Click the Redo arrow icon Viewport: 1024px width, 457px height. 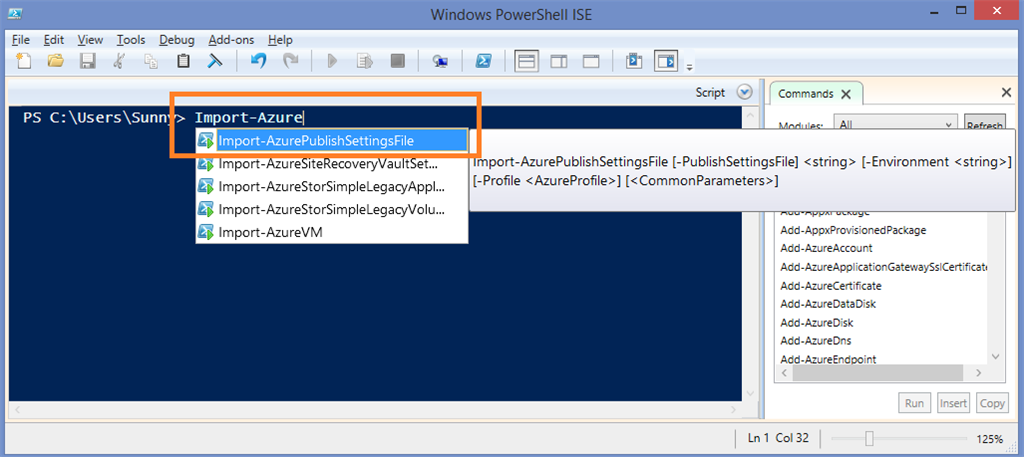[290, 61]
